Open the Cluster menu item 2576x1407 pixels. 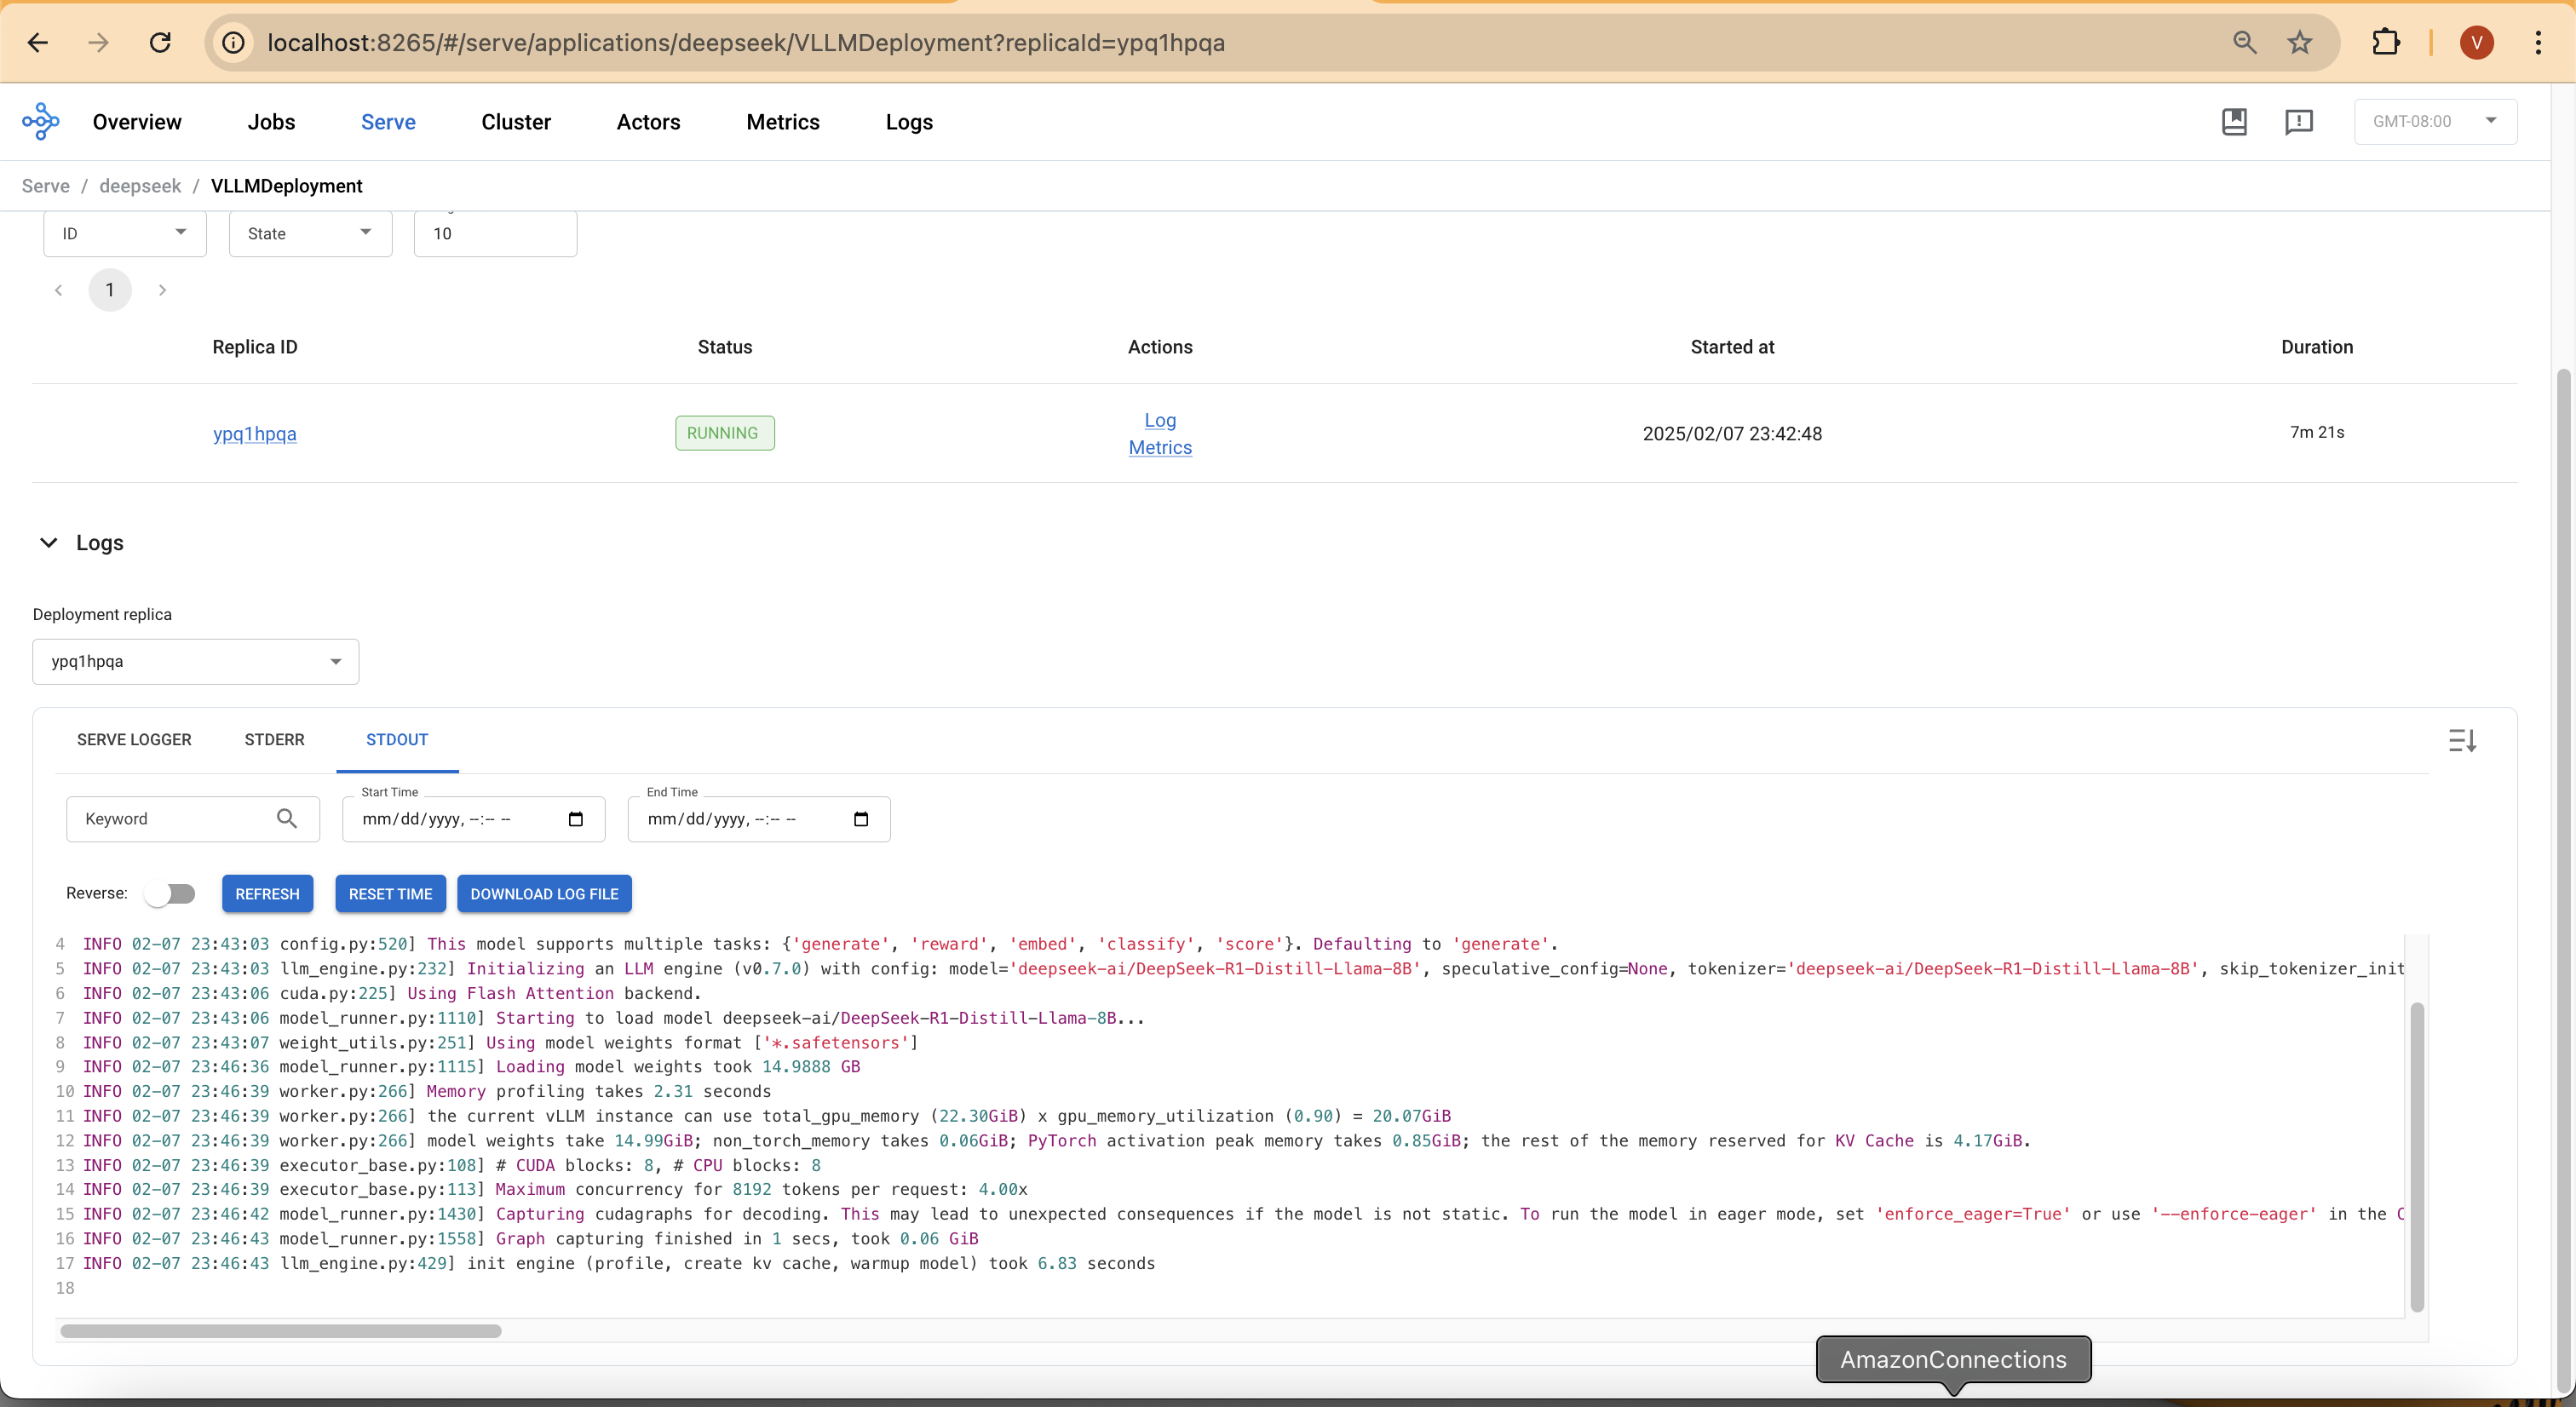pyautogui.click(x=516, y=122)
